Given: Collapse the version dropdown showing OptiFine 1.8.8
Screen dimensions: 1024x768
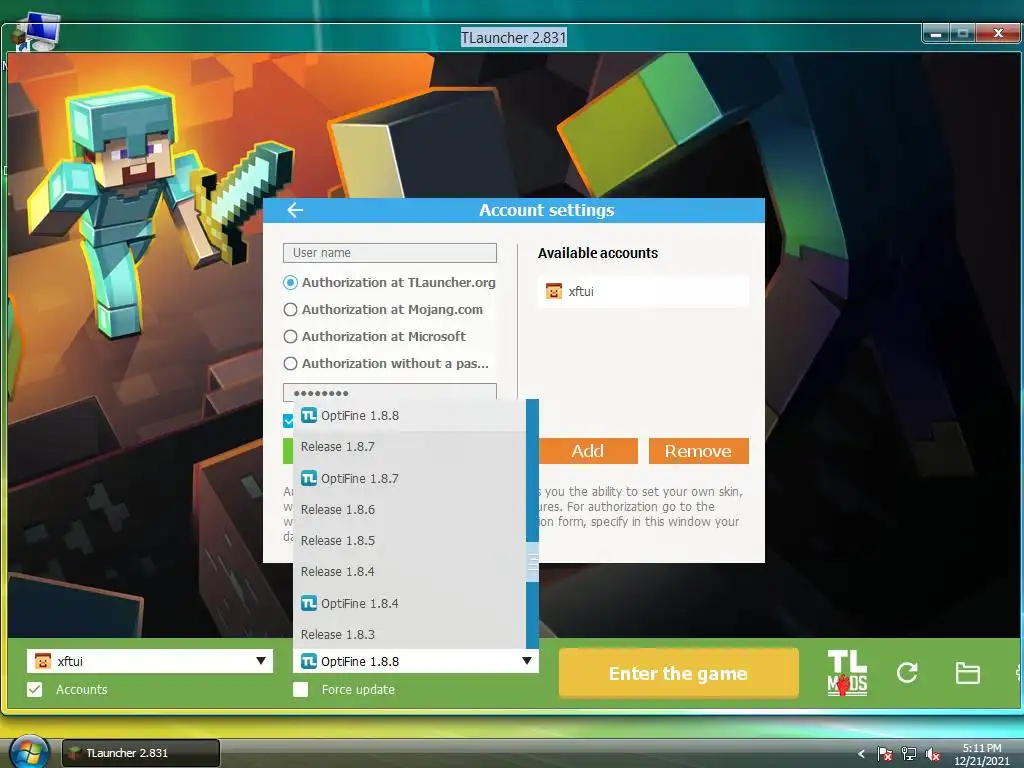Looking at the screenshot, I should point(416,661).
